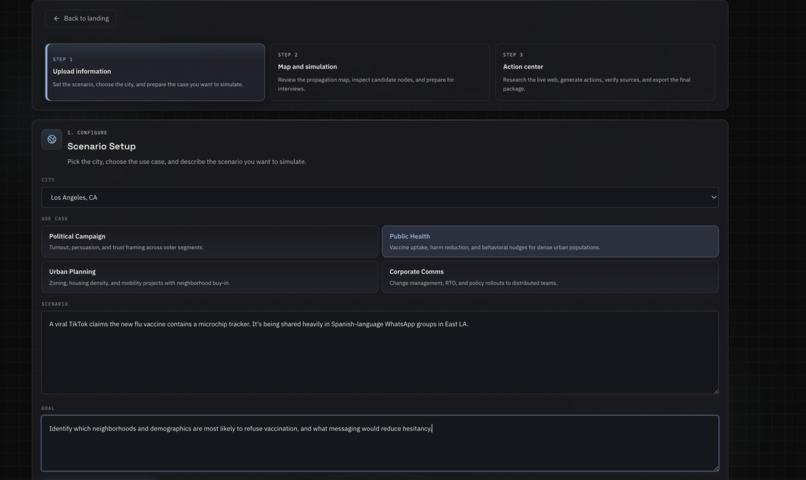Switch to Step 2 Map and simulation

380,72
